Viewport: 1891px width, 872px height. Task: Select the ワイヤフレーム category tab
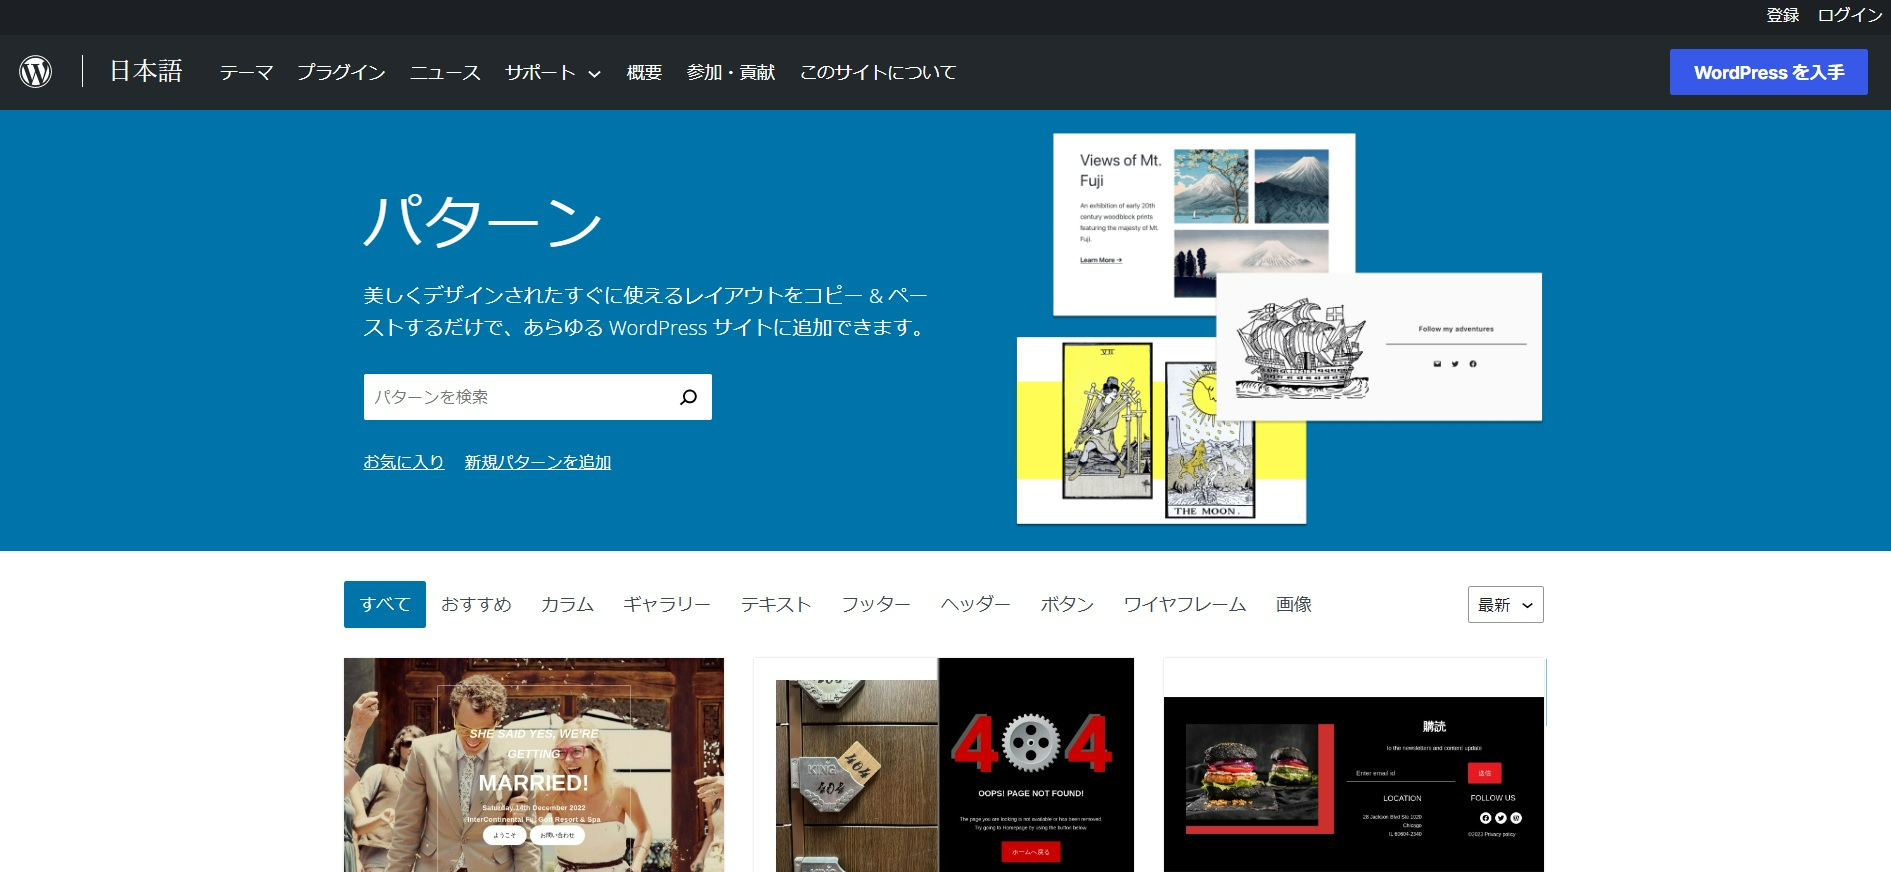[1185, 604]
